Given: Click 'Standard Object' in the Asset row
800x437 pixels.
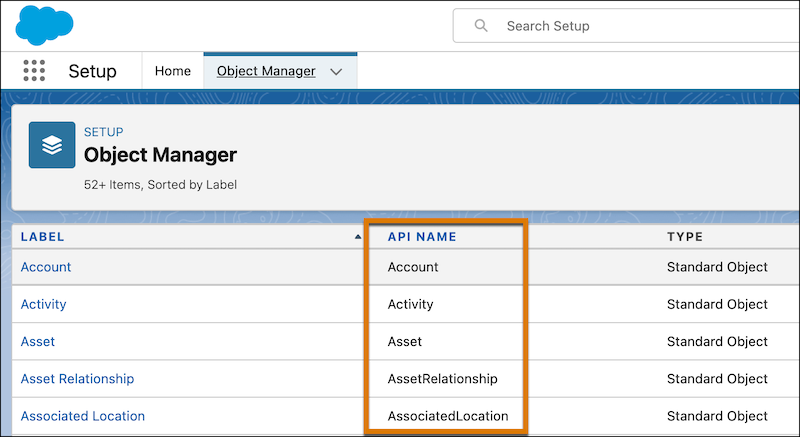Looking at the screenshot, I should (717, 342).
